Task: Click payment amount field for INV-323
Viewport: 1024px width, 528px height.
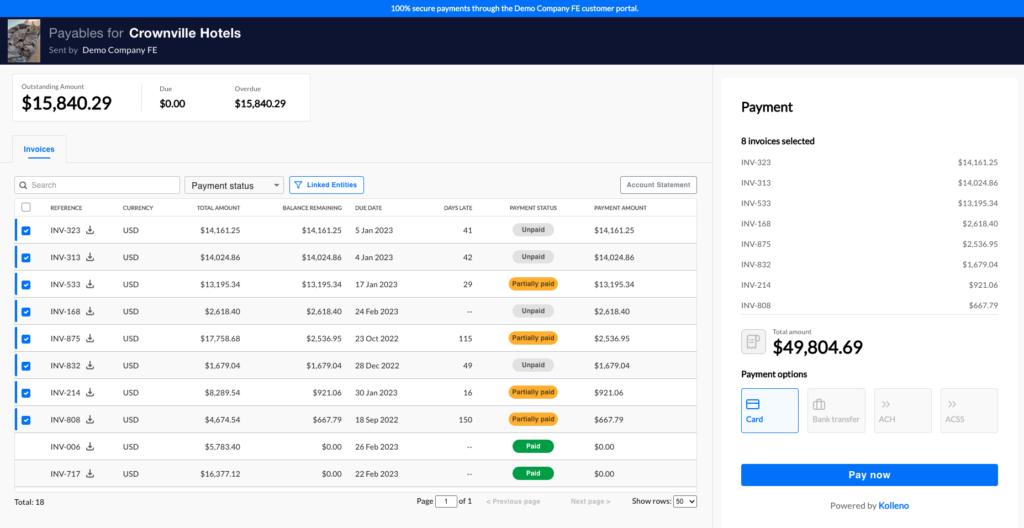Action: (614, 230)
